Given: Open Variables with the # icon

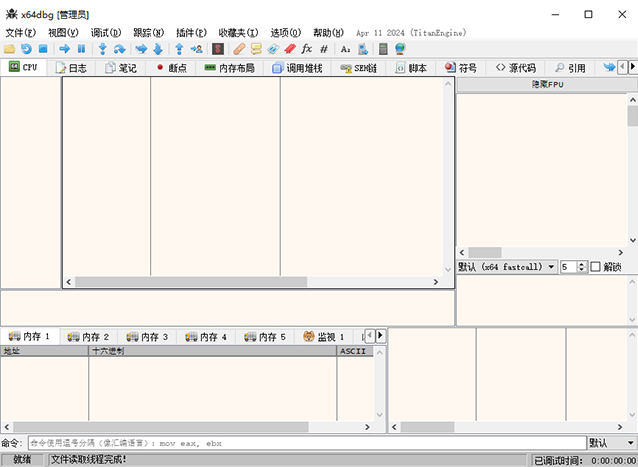Looking at the screenshot, I should pos(324,49).
